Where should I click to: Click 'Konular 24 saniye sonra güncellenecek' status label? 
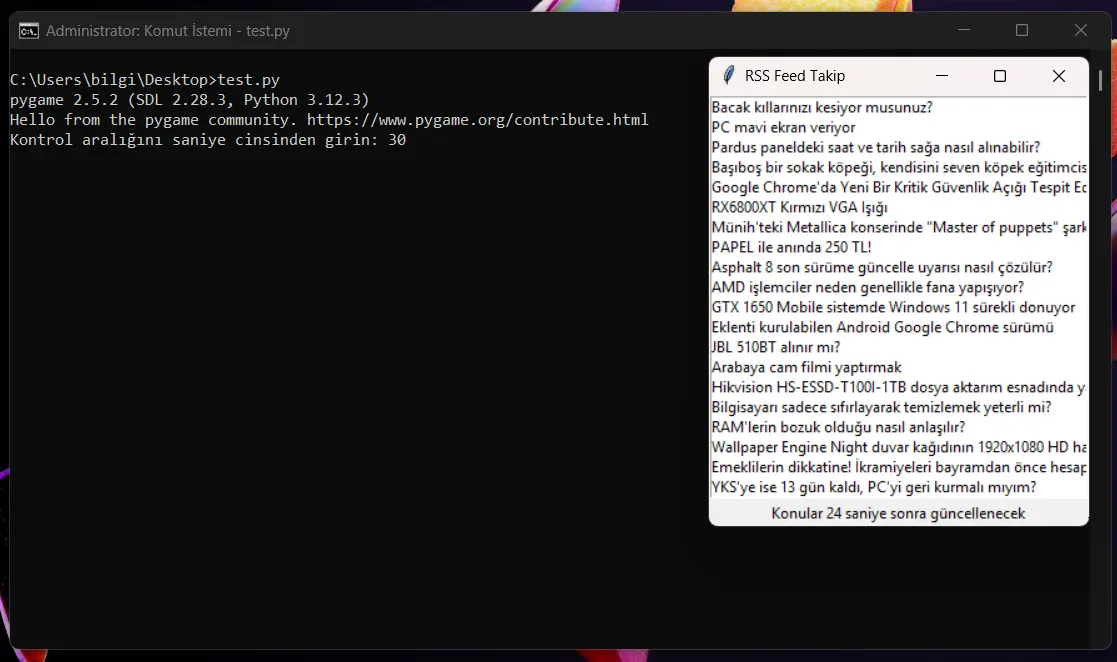click(898, 513)
